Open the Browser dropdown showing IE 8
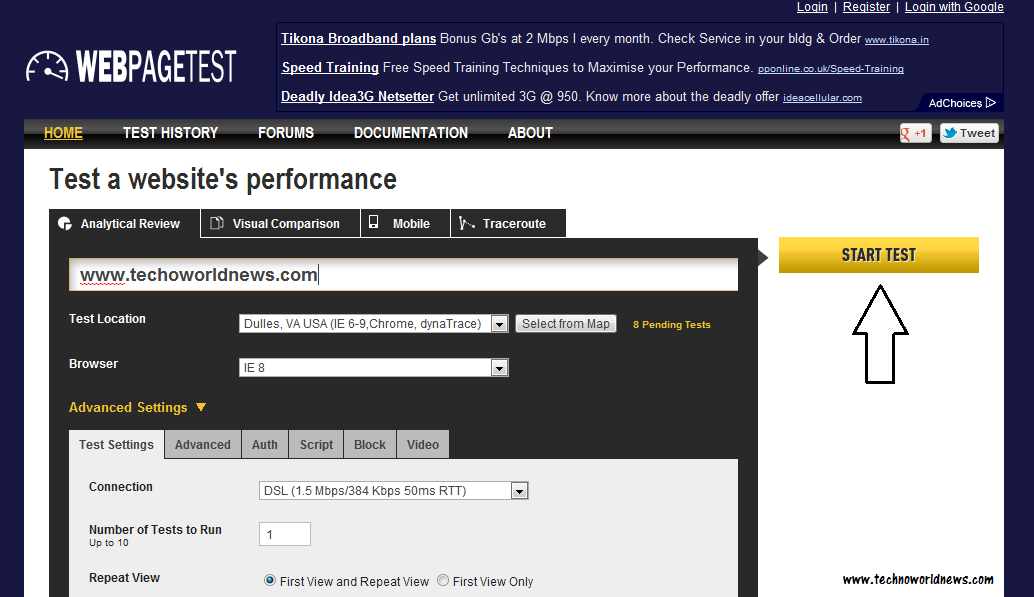This screenshot has height=597, width=1034. click(499, 367)
